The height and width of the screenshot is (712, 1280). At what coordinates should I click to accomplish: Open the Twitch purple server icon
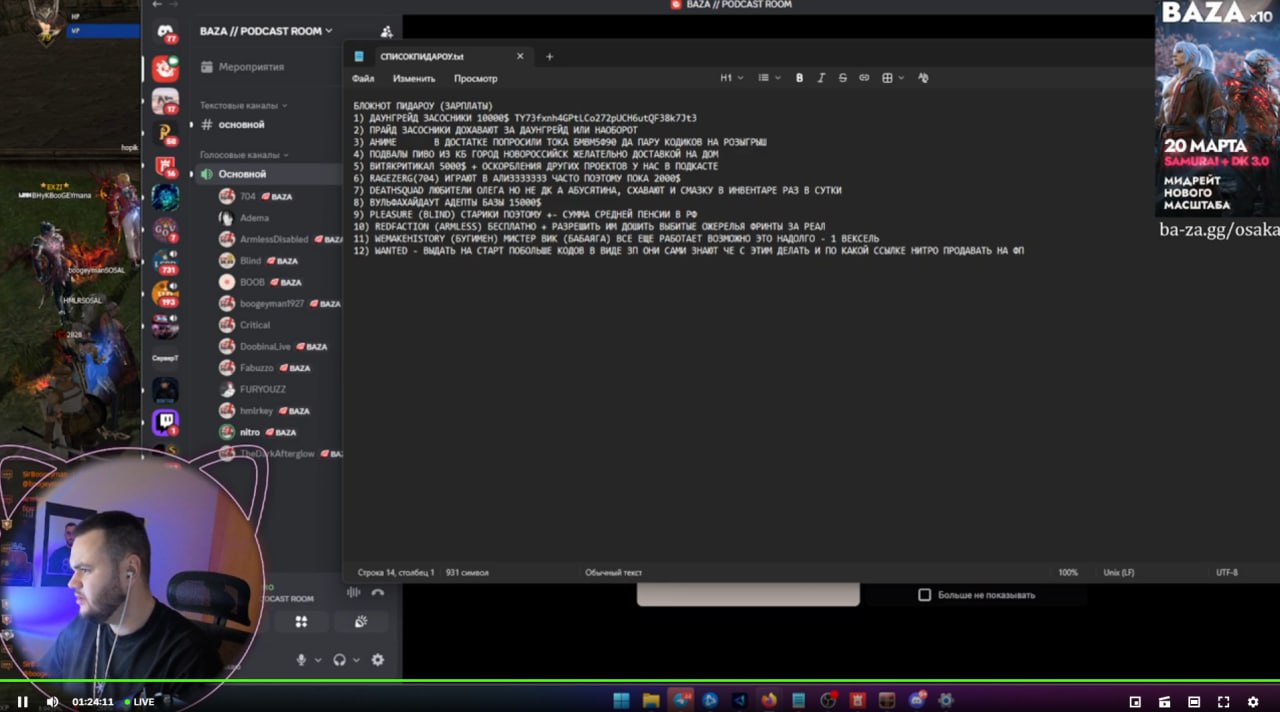[165, 422]
